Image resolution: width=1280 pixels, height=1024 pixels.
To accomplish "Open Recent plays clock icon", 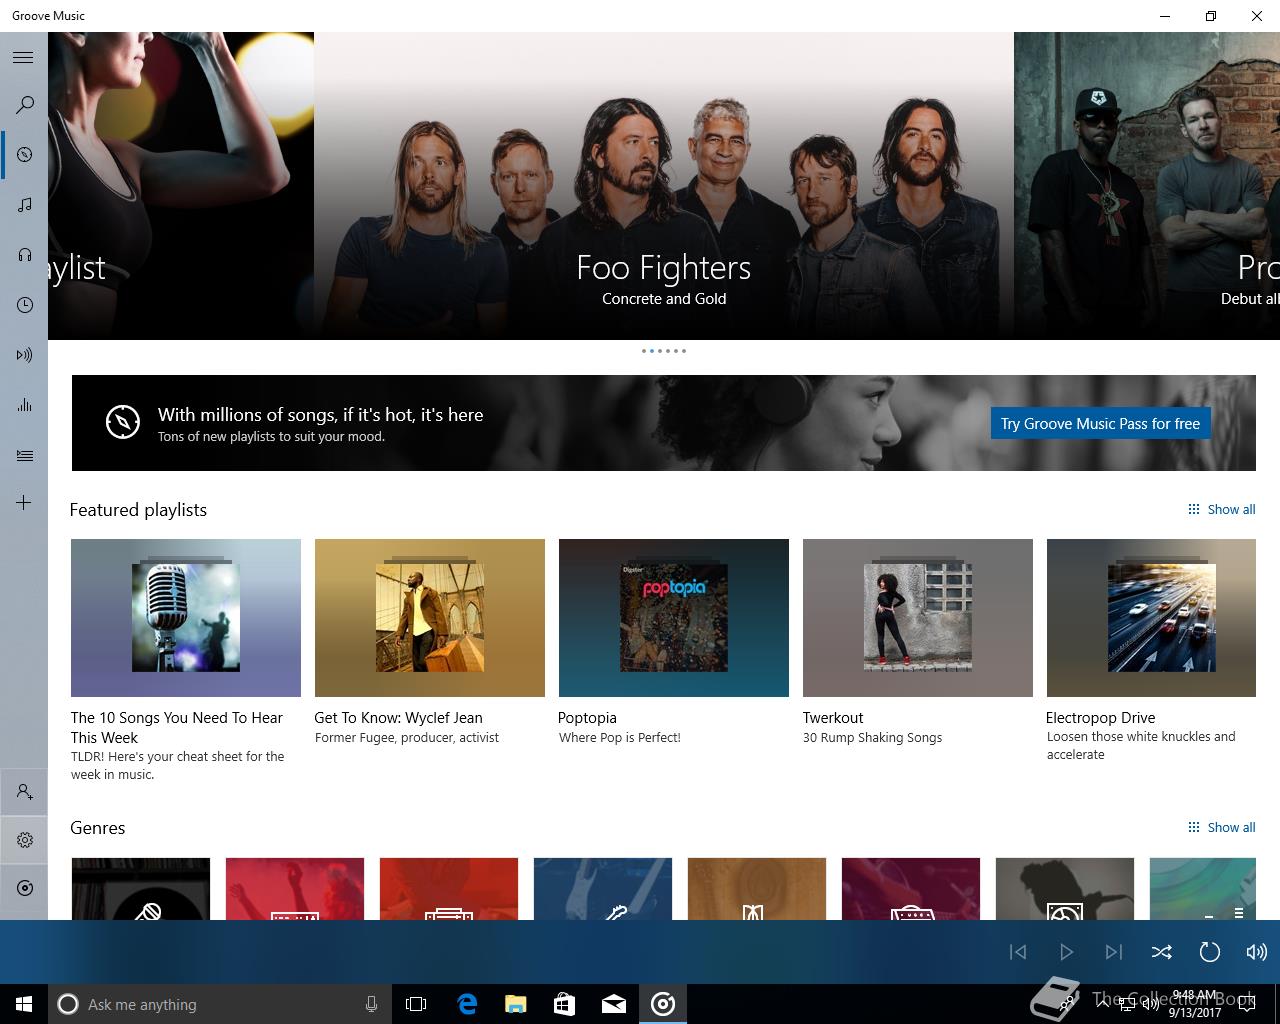I will click(24, 304).
